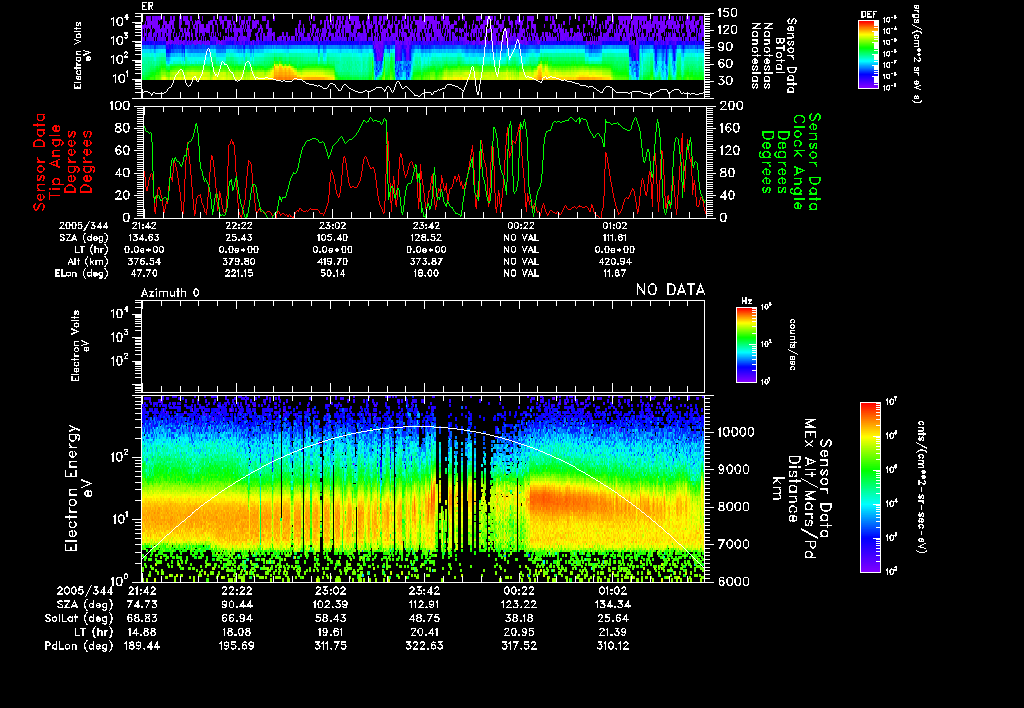Select the local time value 18.08

point(237,632)
